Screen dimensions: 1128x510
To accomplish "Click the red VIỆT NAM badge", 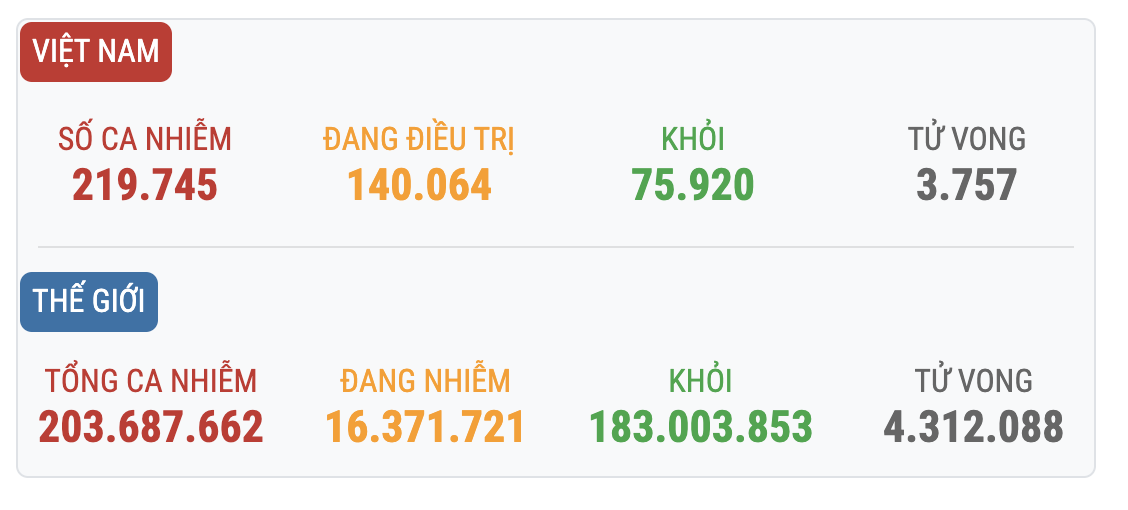I will pyautogui.click(x=96, y=52).
